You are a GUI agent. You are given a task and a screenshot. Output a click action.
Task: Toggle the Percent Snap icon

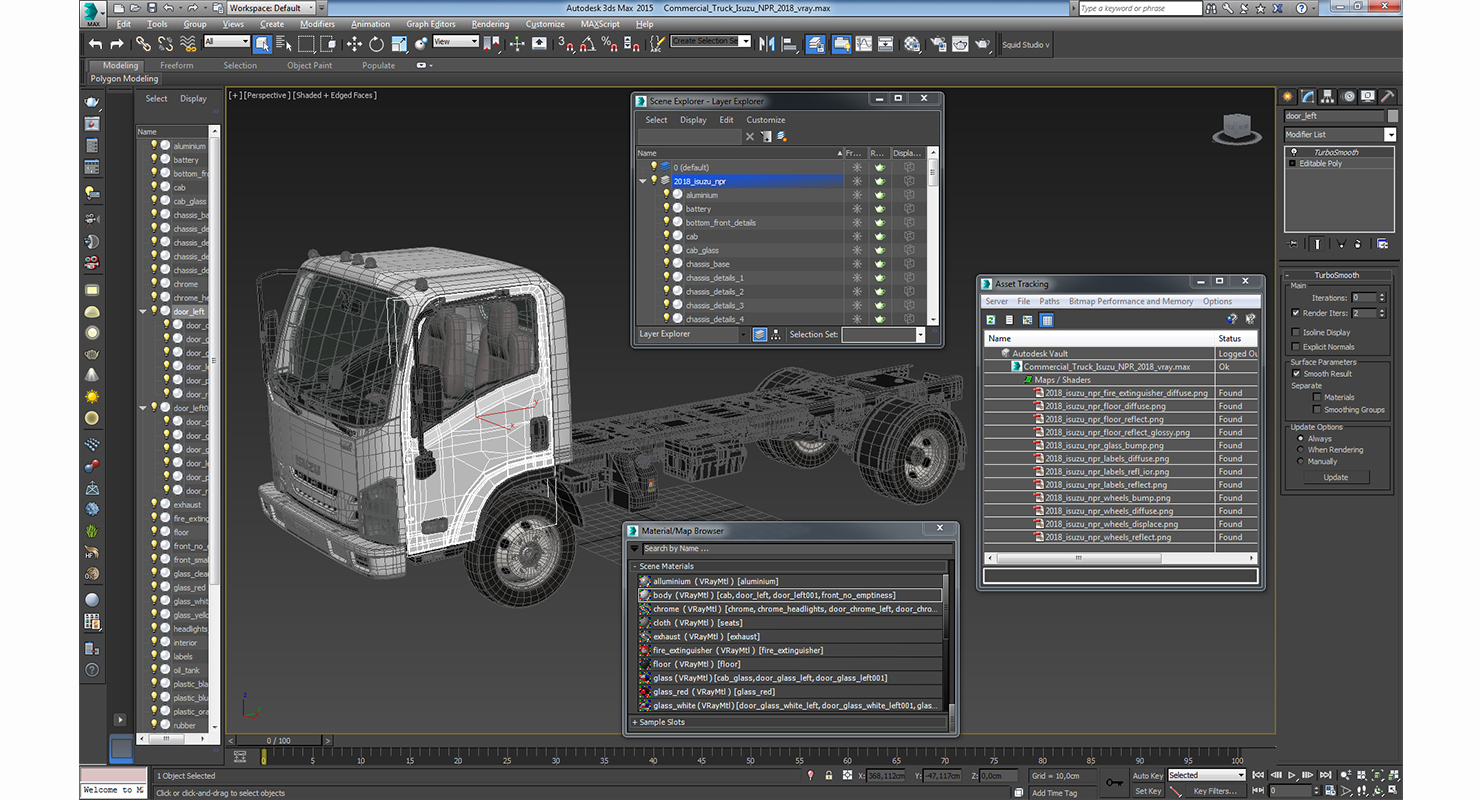610,44
